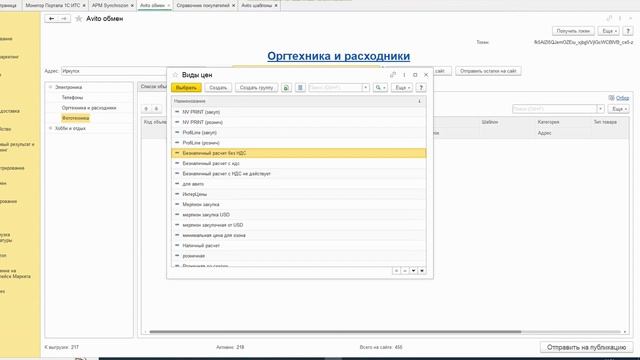The width and height of the screenshot is (640, 360).
Task: Open the vertical dots menu in Виды цен title bar
Action: tap(404, 75)
